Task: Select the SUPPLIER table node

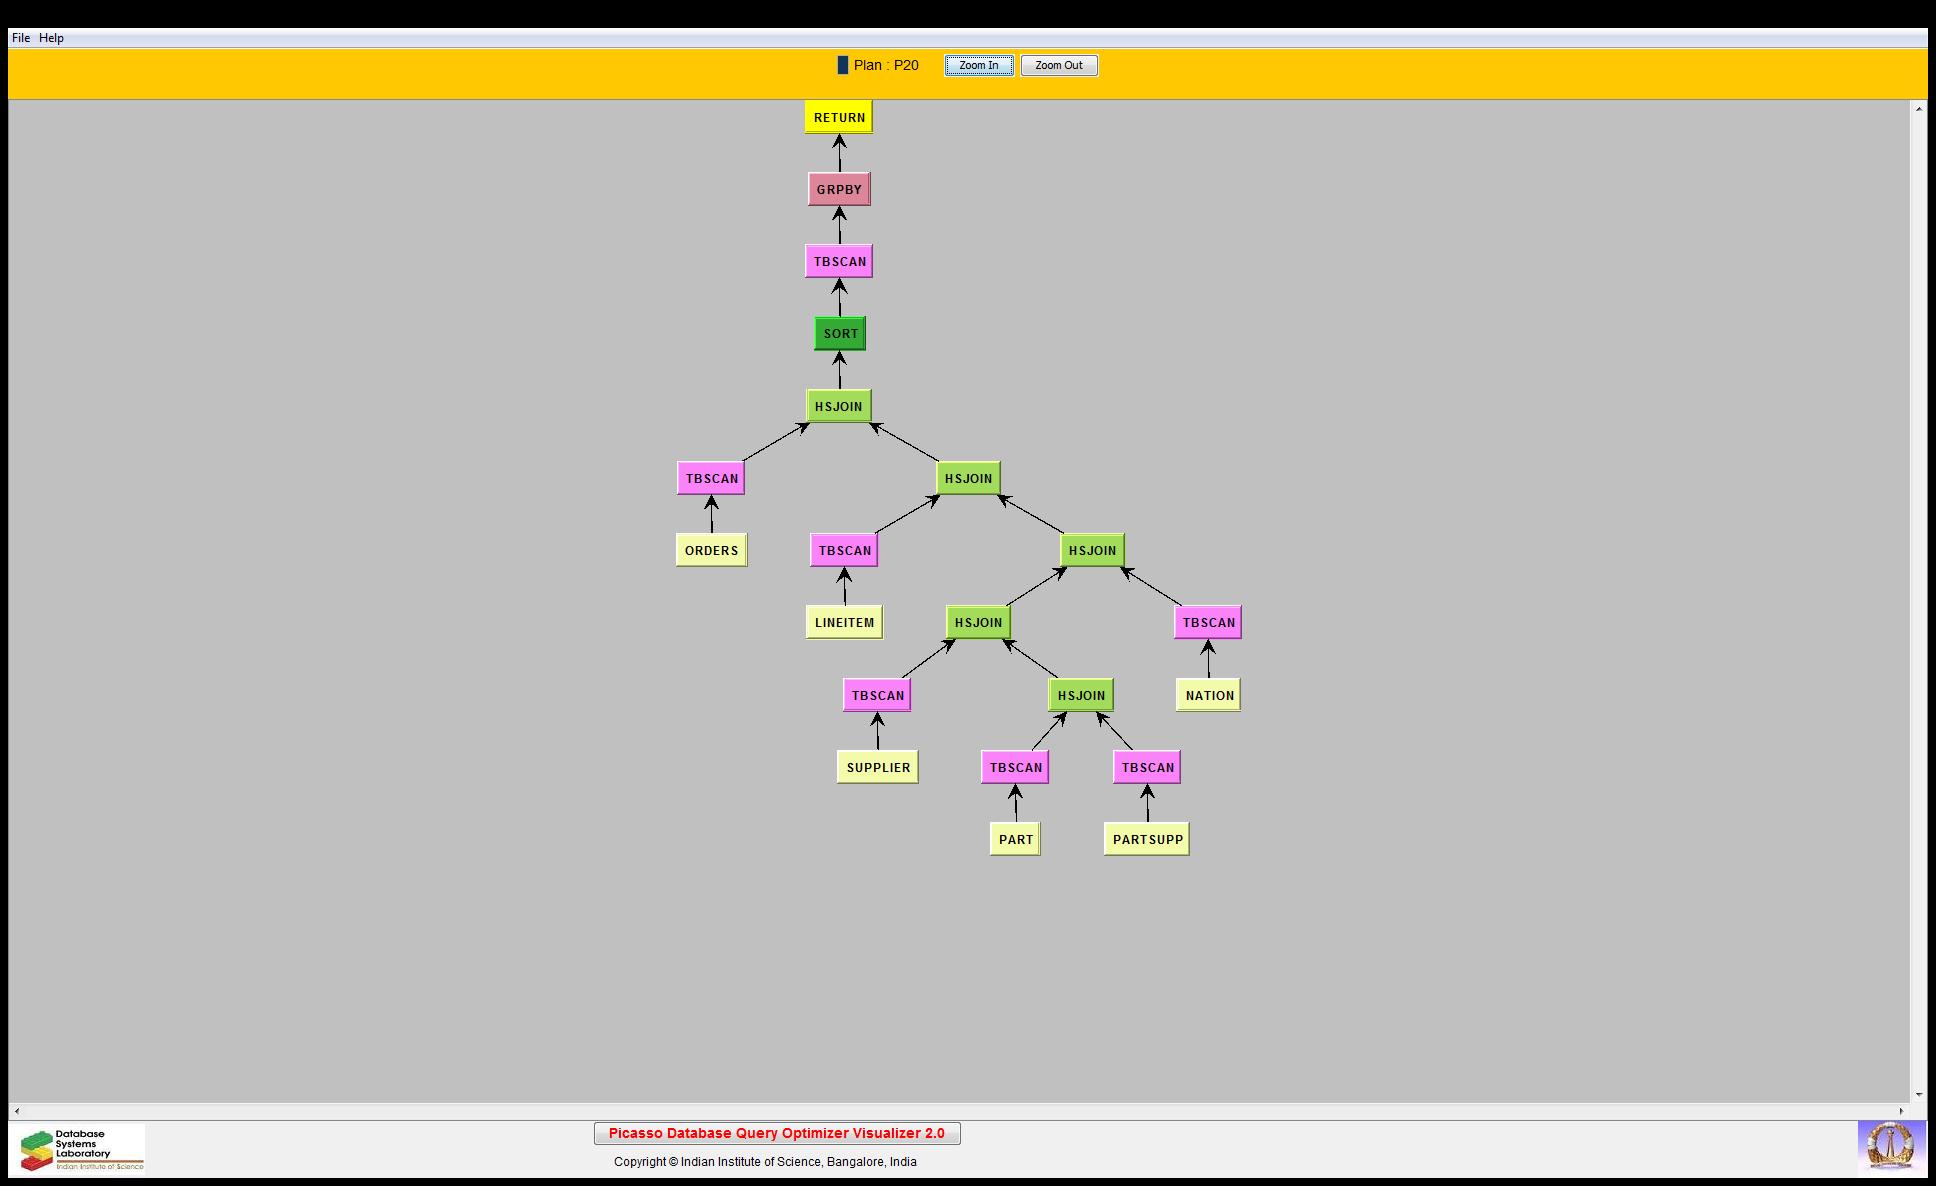Action: 877,767
